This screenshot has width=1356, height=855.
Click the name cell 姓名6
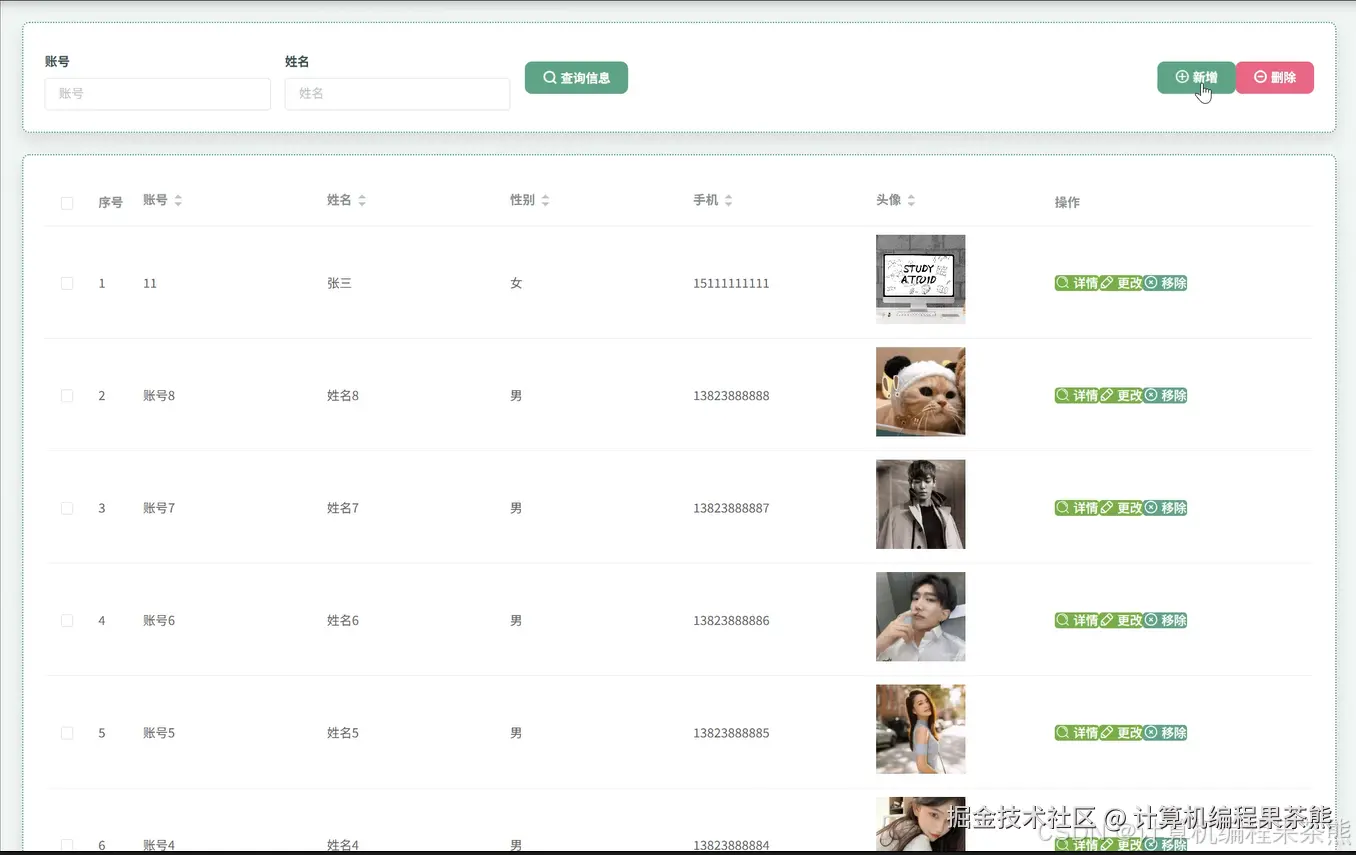(x=343, y=621)
